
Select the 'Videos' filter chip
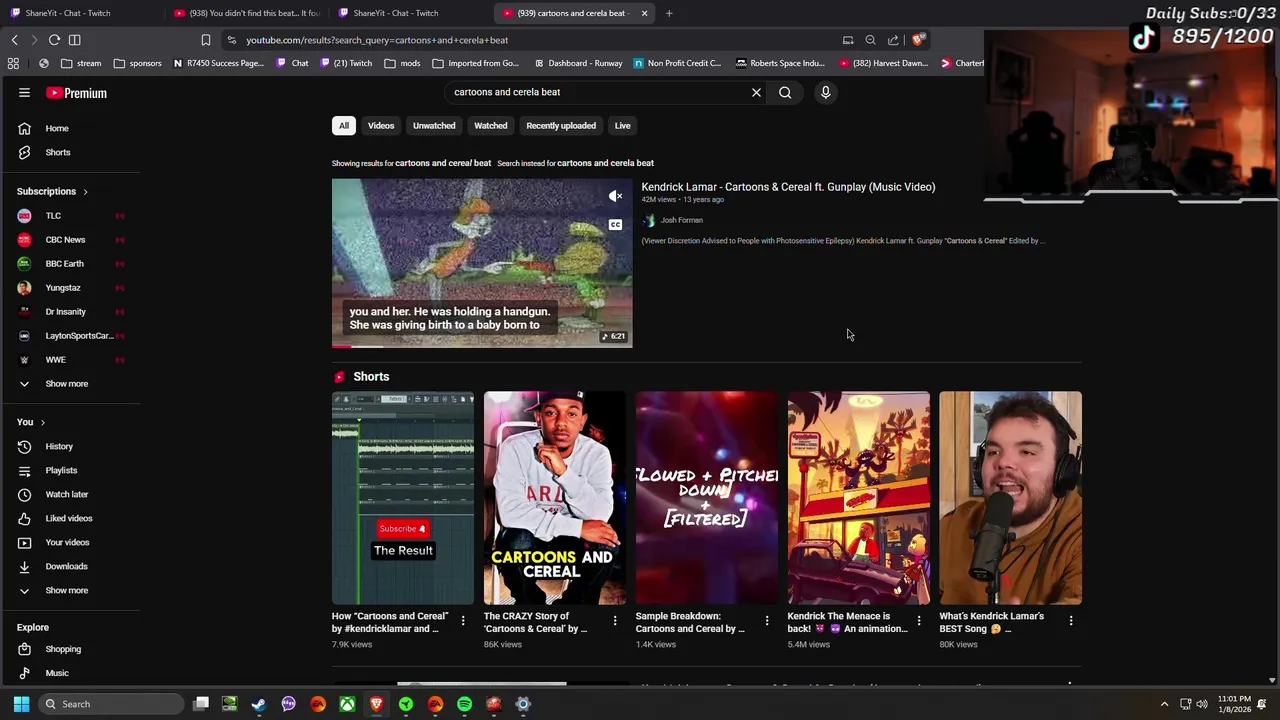381,126
